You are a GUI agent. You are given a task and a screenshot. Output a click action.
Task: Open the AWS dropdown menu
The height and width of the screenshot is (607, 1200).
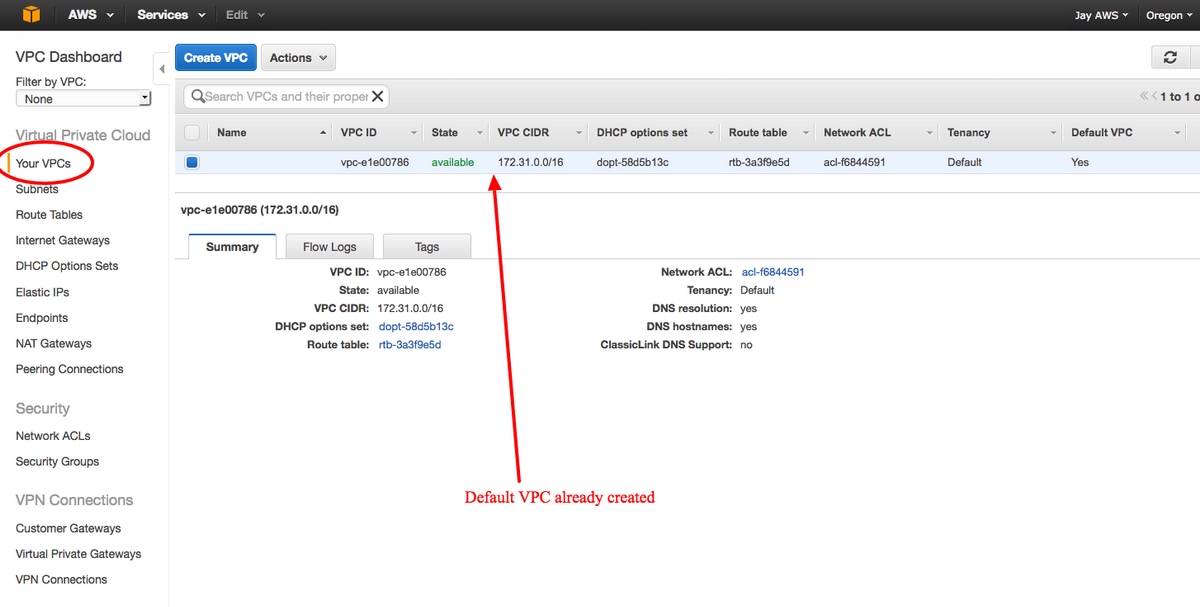coord(91,15)
